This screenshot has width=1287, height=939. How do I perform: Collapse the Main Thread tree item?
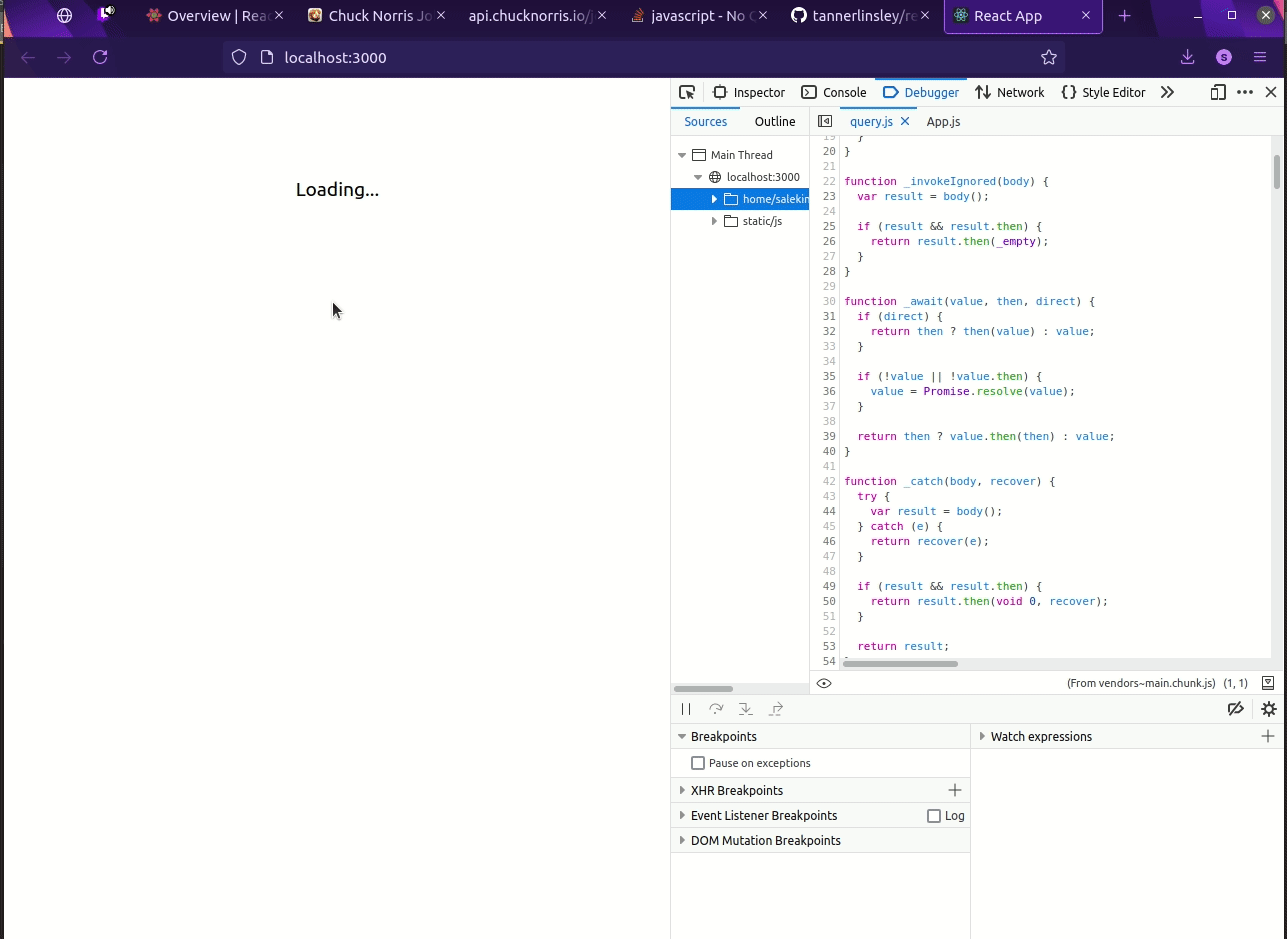tap(682, 154)
